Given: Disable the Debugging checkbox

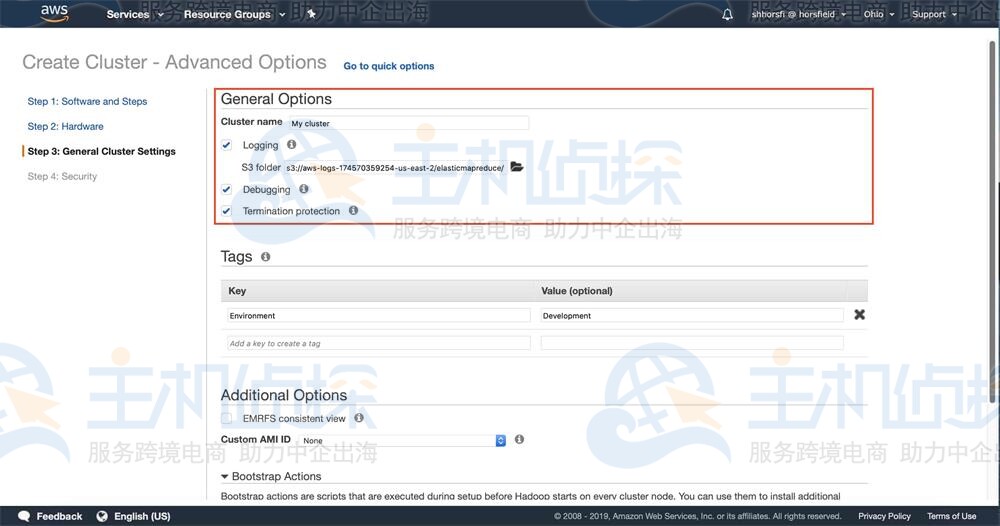Looking at the screenshot, I should pos(227,189).
